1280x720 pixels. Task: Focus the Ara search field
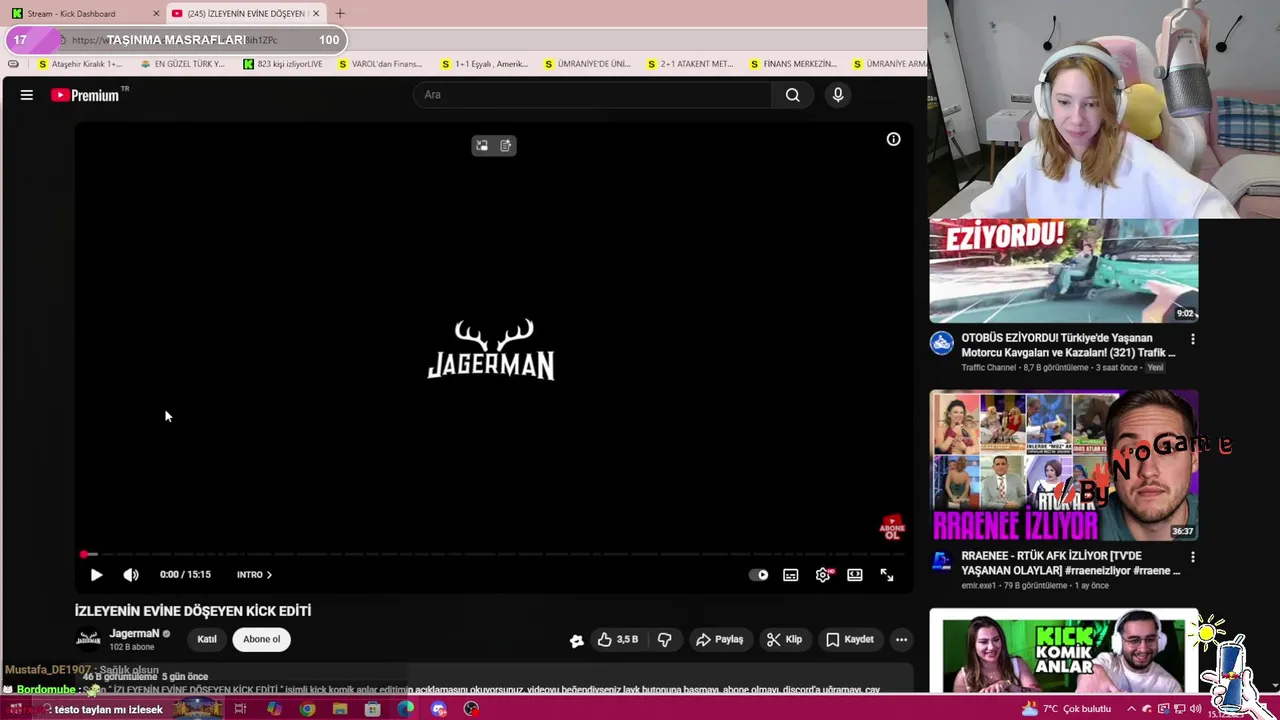(592, 95)
